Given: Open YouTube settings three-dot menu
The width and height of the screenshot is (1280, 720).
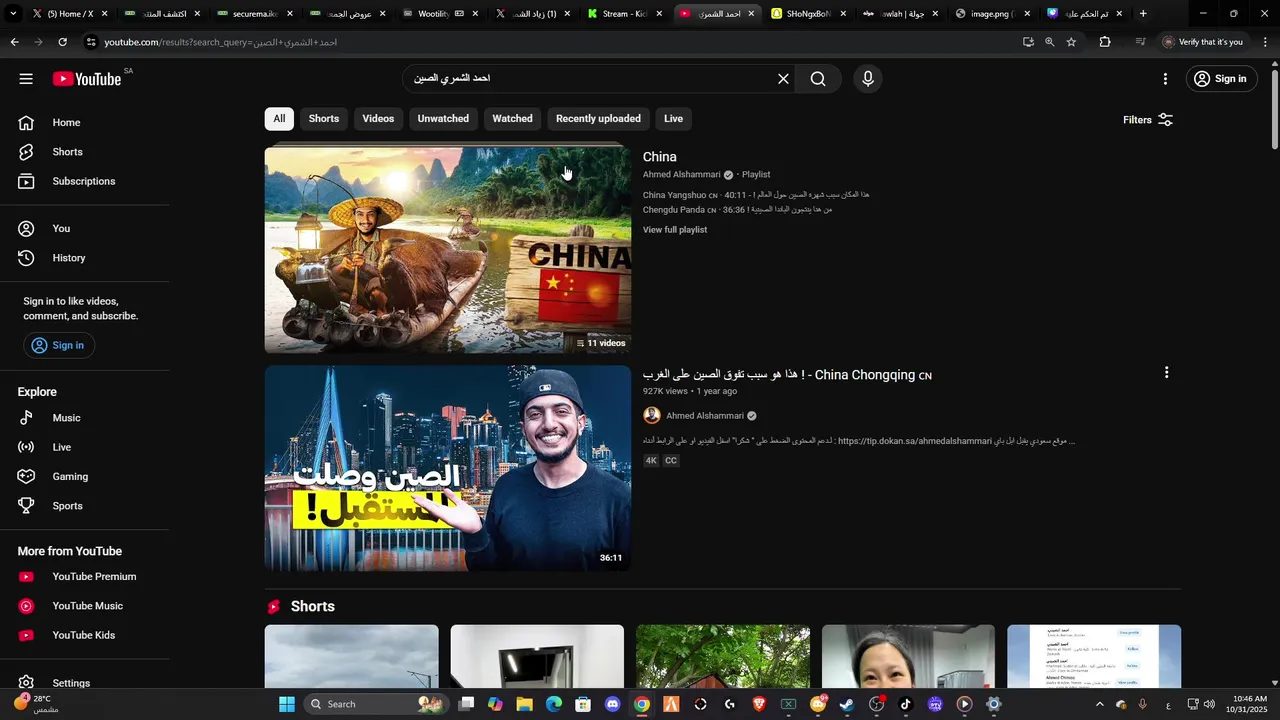Looking at the screenshot, I should [1165, 79].
